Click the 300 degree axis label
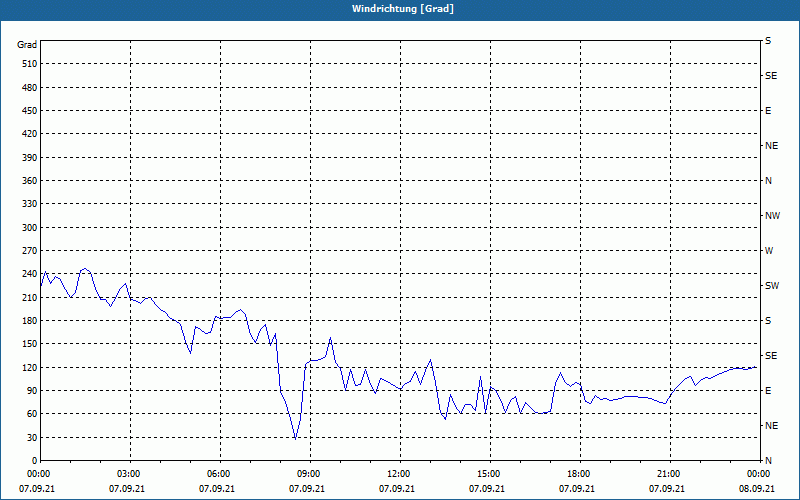The image size is (800, 500). tap(30, 228)
